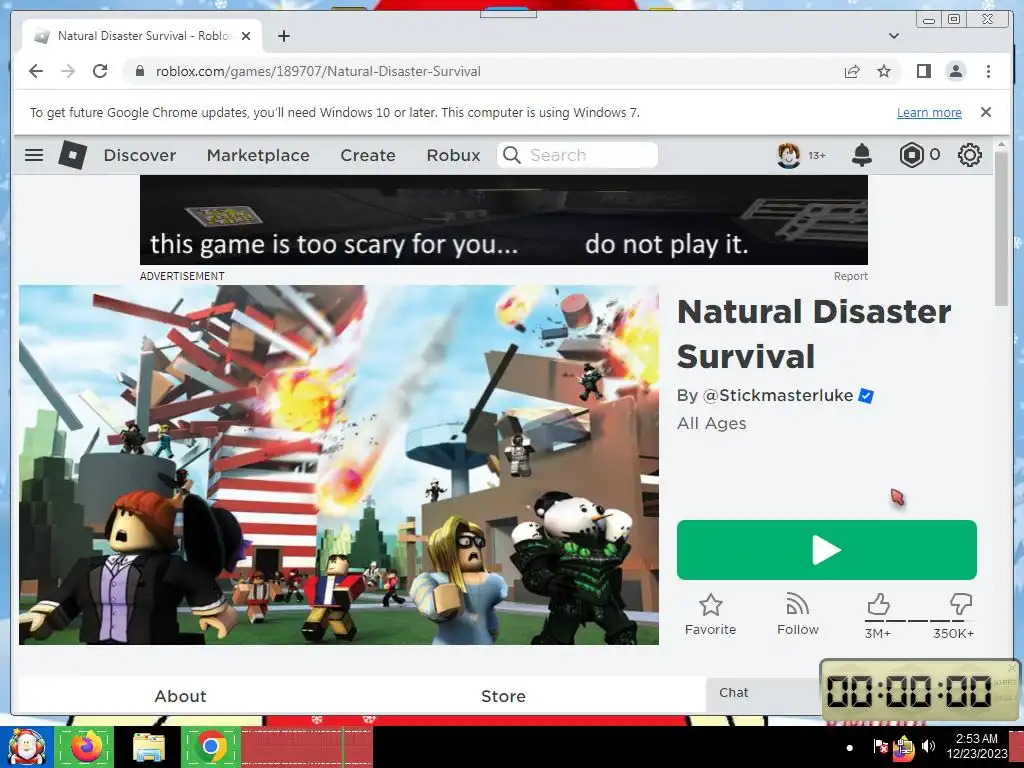
Task: Click the taskbar clock showing 2:53 AM
Action: pyautogui.click(x=976, y=746)
